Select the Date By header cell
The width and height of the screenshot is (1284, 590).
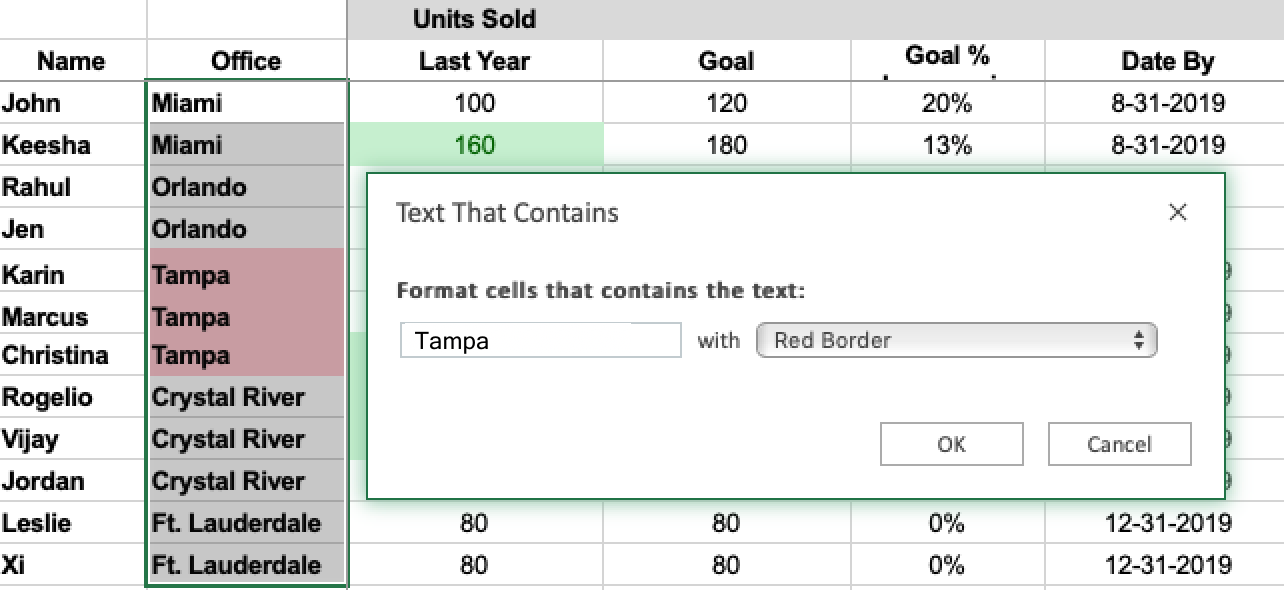(x=1167, y=61)
